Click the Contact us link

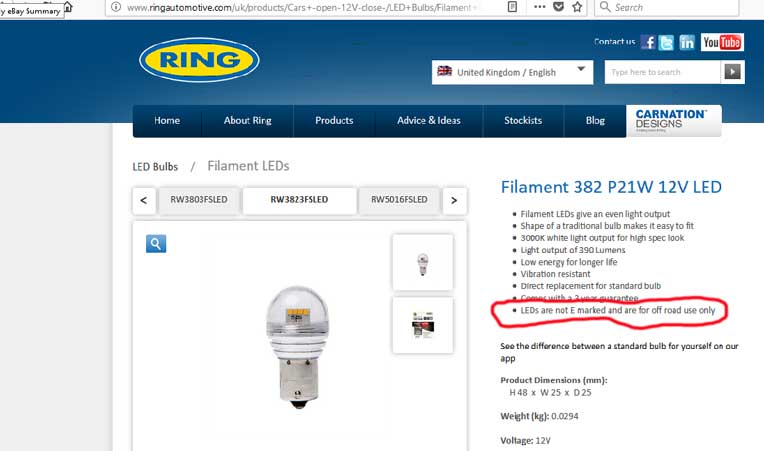click(x=614, y=42)
